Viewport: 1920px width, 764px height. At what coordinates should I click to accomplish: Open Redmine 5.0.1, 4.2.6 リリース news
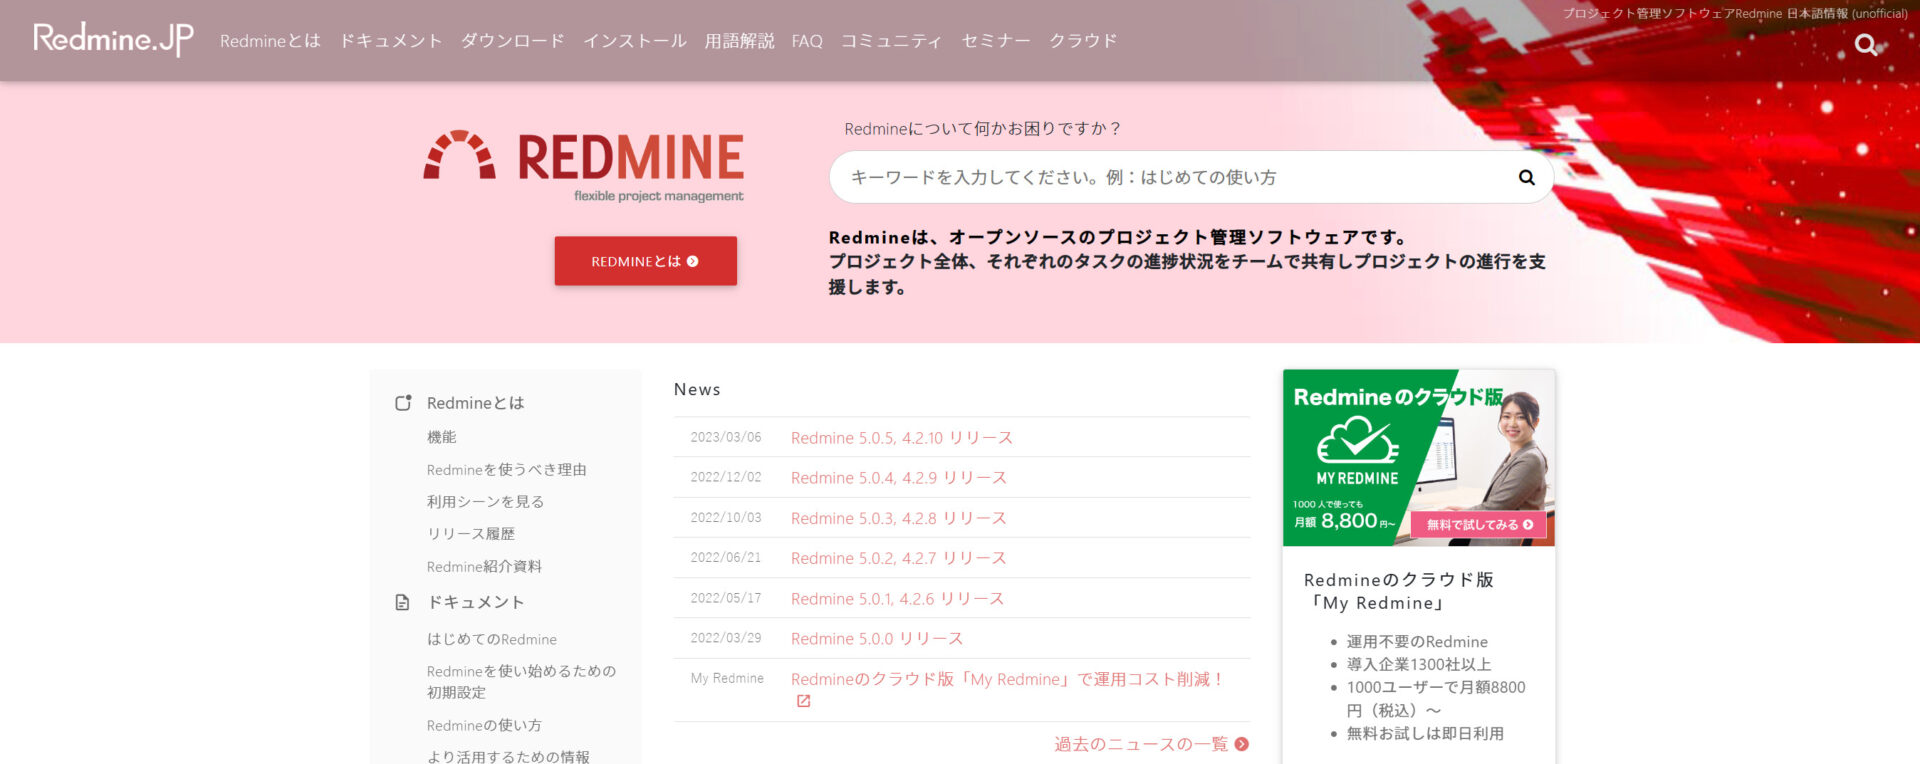tap(897, 599)
